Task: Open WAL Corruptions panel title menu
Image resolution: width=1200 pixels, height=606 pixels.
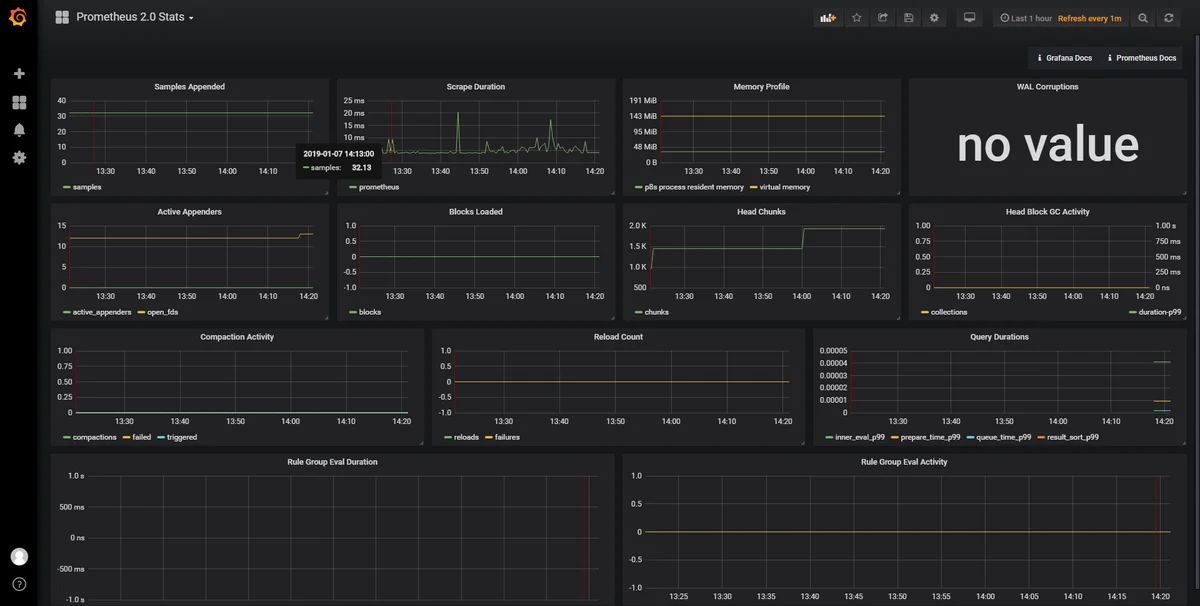Action: (x=1047, y=87)
